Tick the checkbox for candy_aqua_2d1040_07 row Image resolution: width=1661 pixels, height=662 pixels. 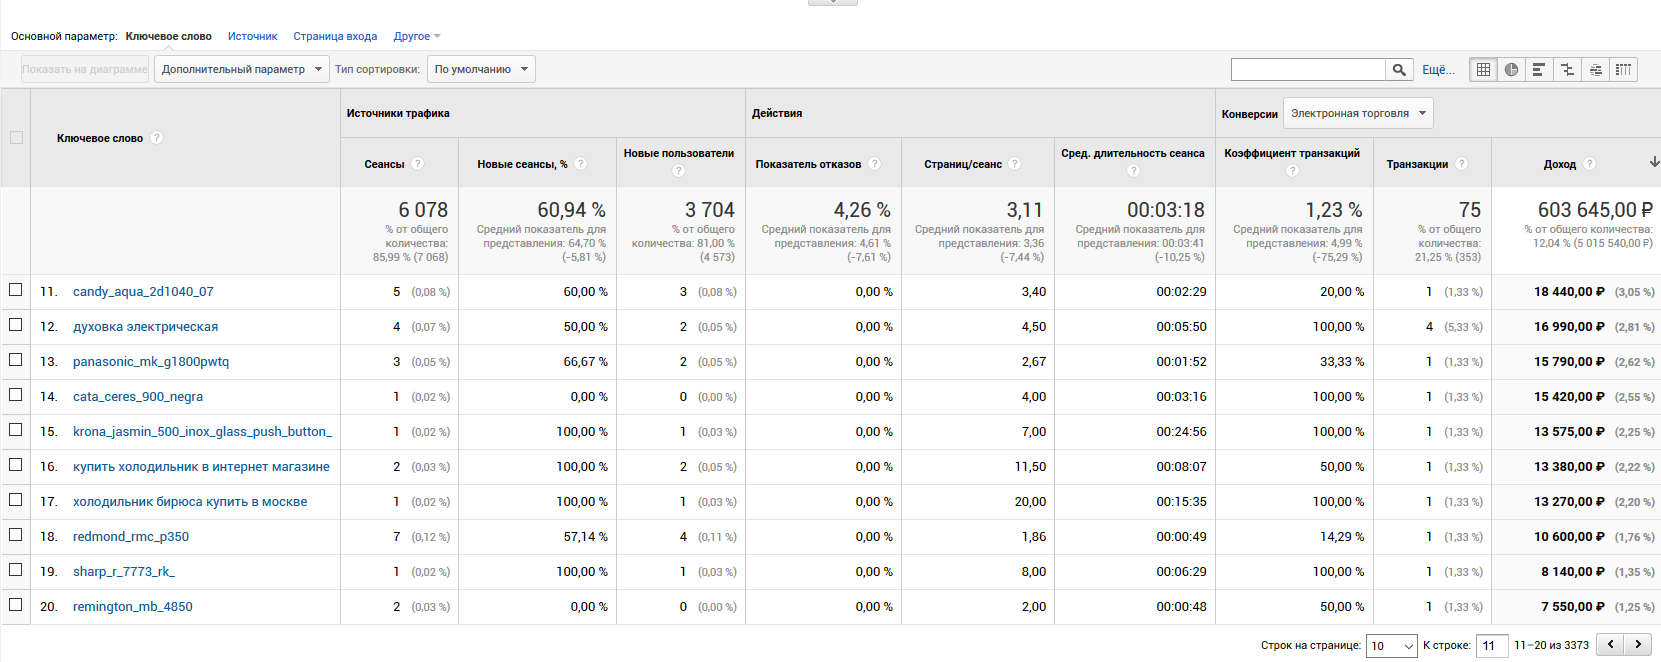(x=16, y=290)
